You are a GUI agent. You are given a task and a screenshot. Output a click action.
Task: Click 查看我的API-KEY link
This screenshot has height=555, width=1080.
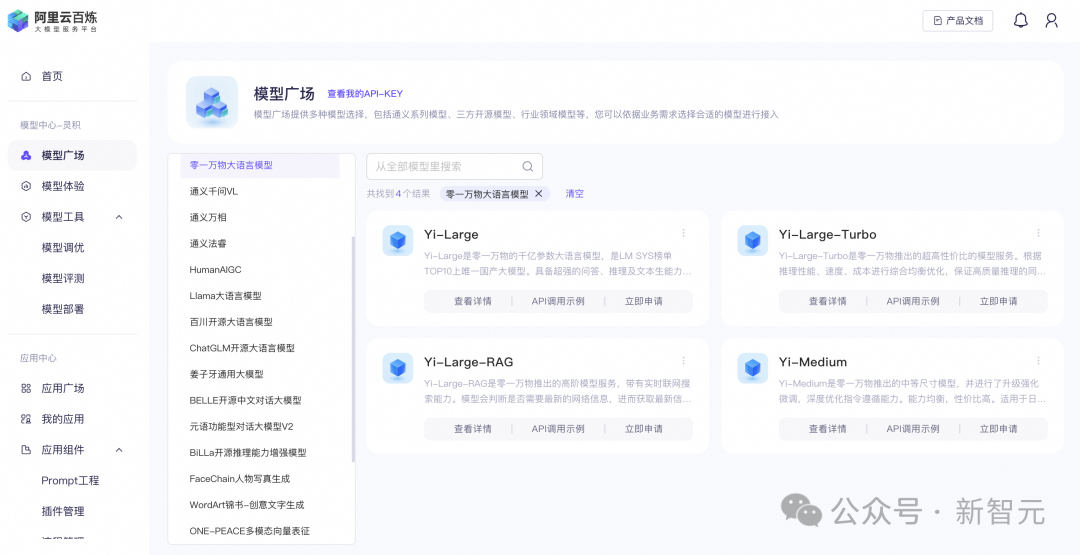coord(365,94)
